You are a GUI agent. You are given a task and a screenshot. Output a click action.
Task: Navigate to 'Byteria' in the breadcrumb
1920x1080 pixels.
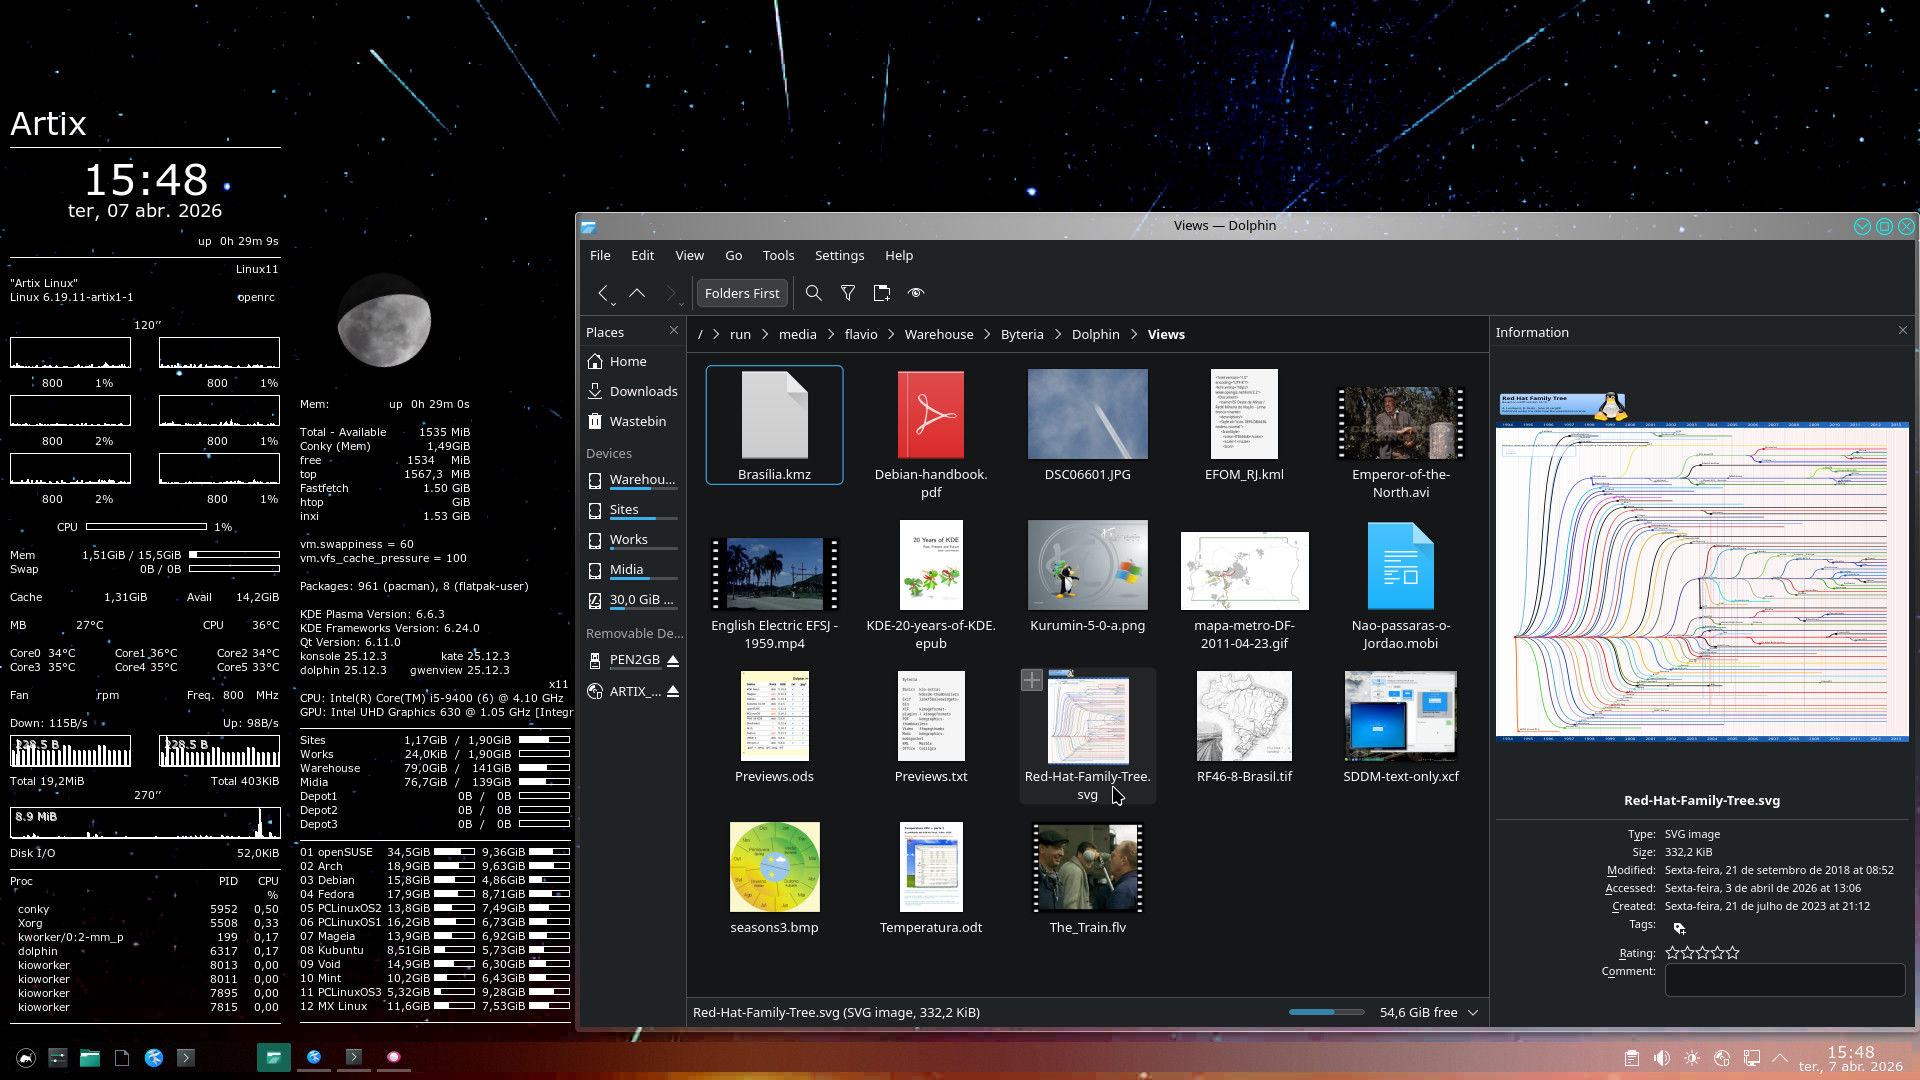1022,334
